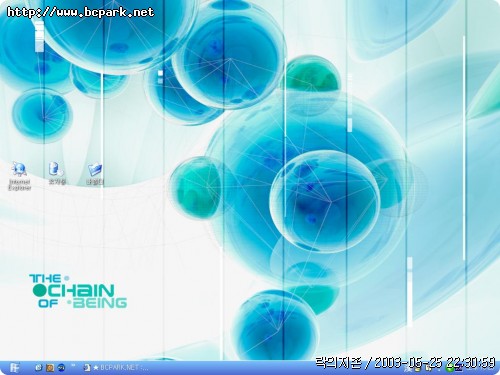This screenshot has width=500, height=375.
Task: Click the green round system tray icon
Action: (x=450, y=369)
